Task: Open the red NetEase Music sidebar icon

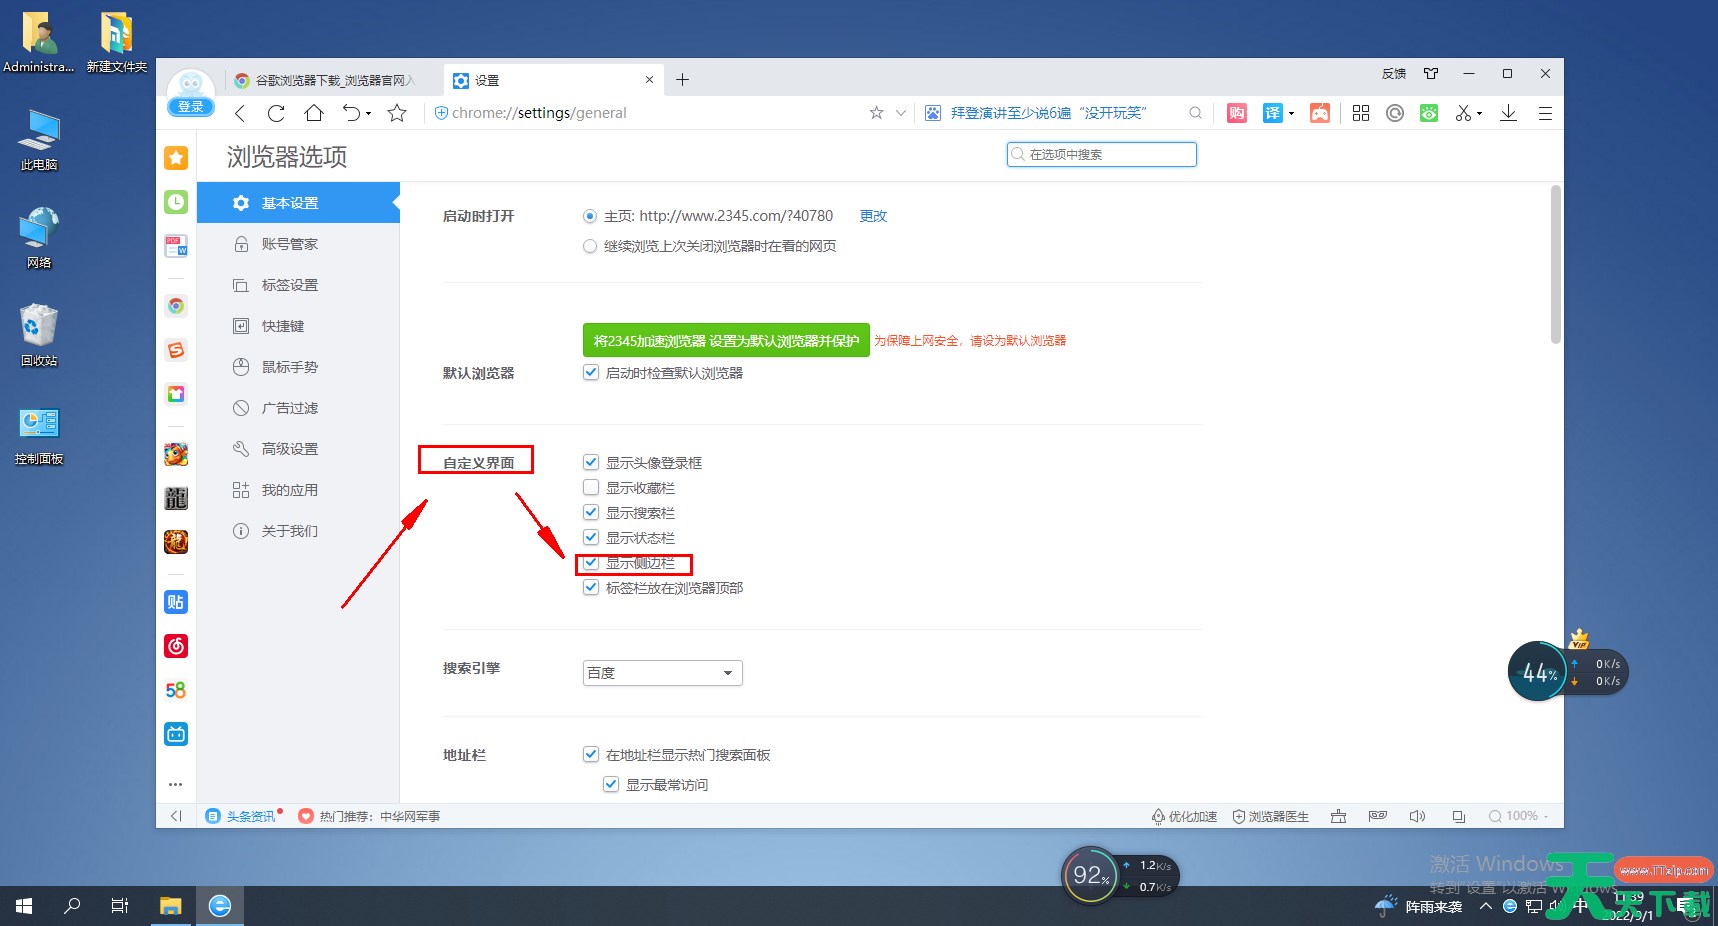Action: click(176, 646)
